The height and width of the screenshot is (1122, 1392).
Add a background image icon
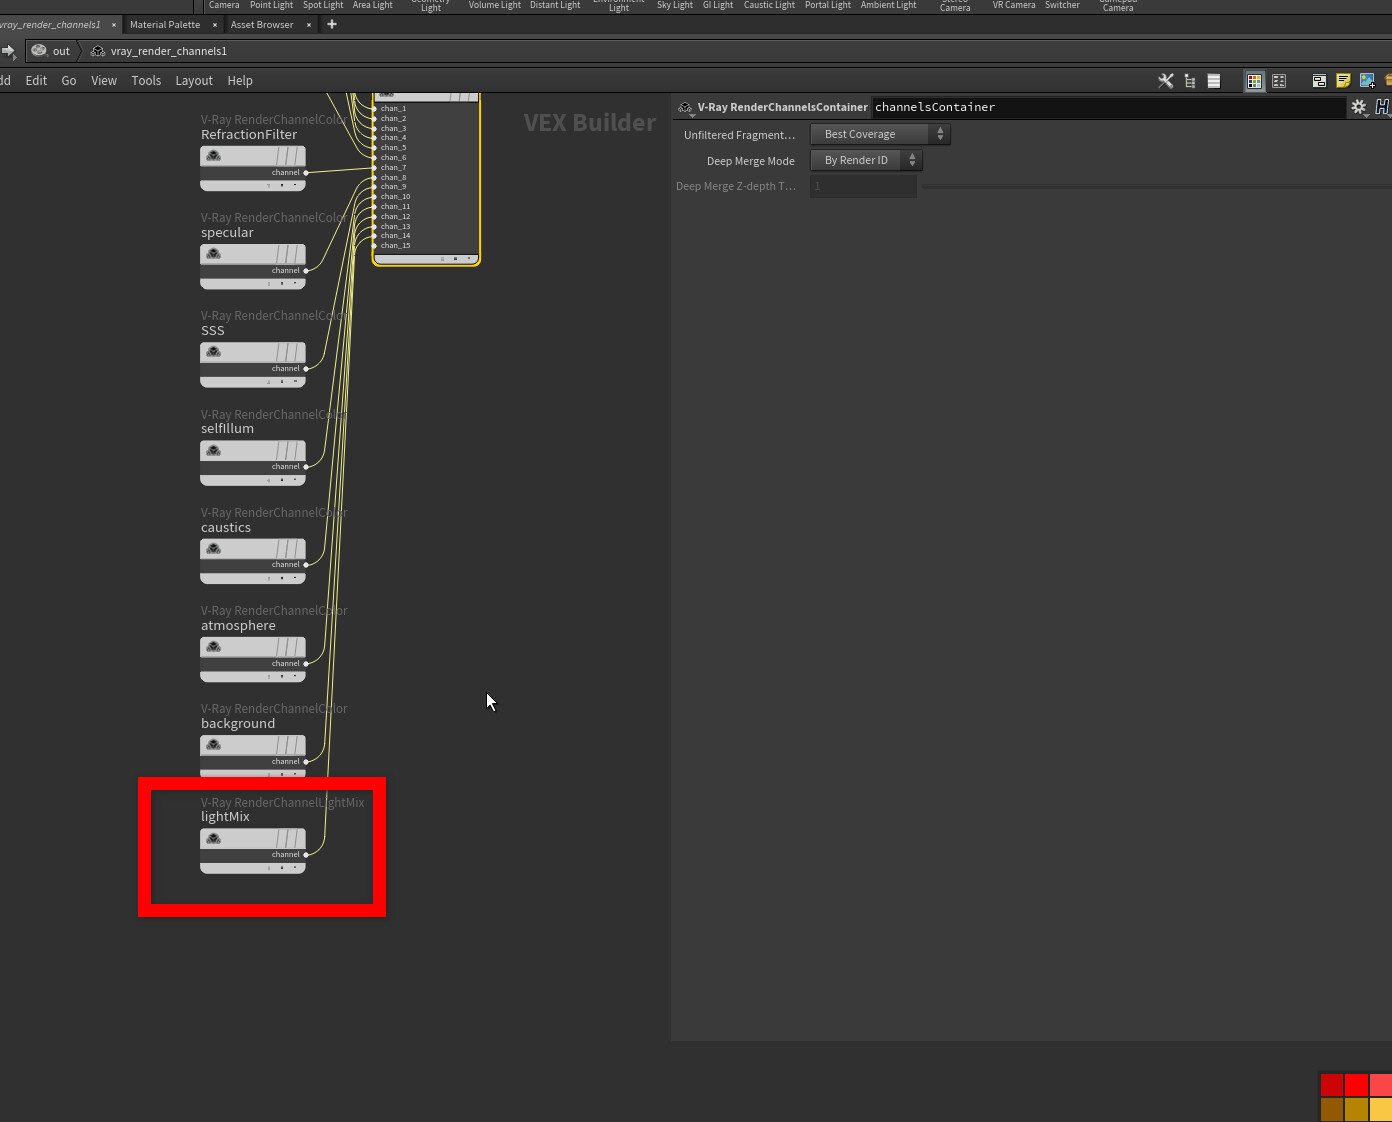(x=1367, y=81)
